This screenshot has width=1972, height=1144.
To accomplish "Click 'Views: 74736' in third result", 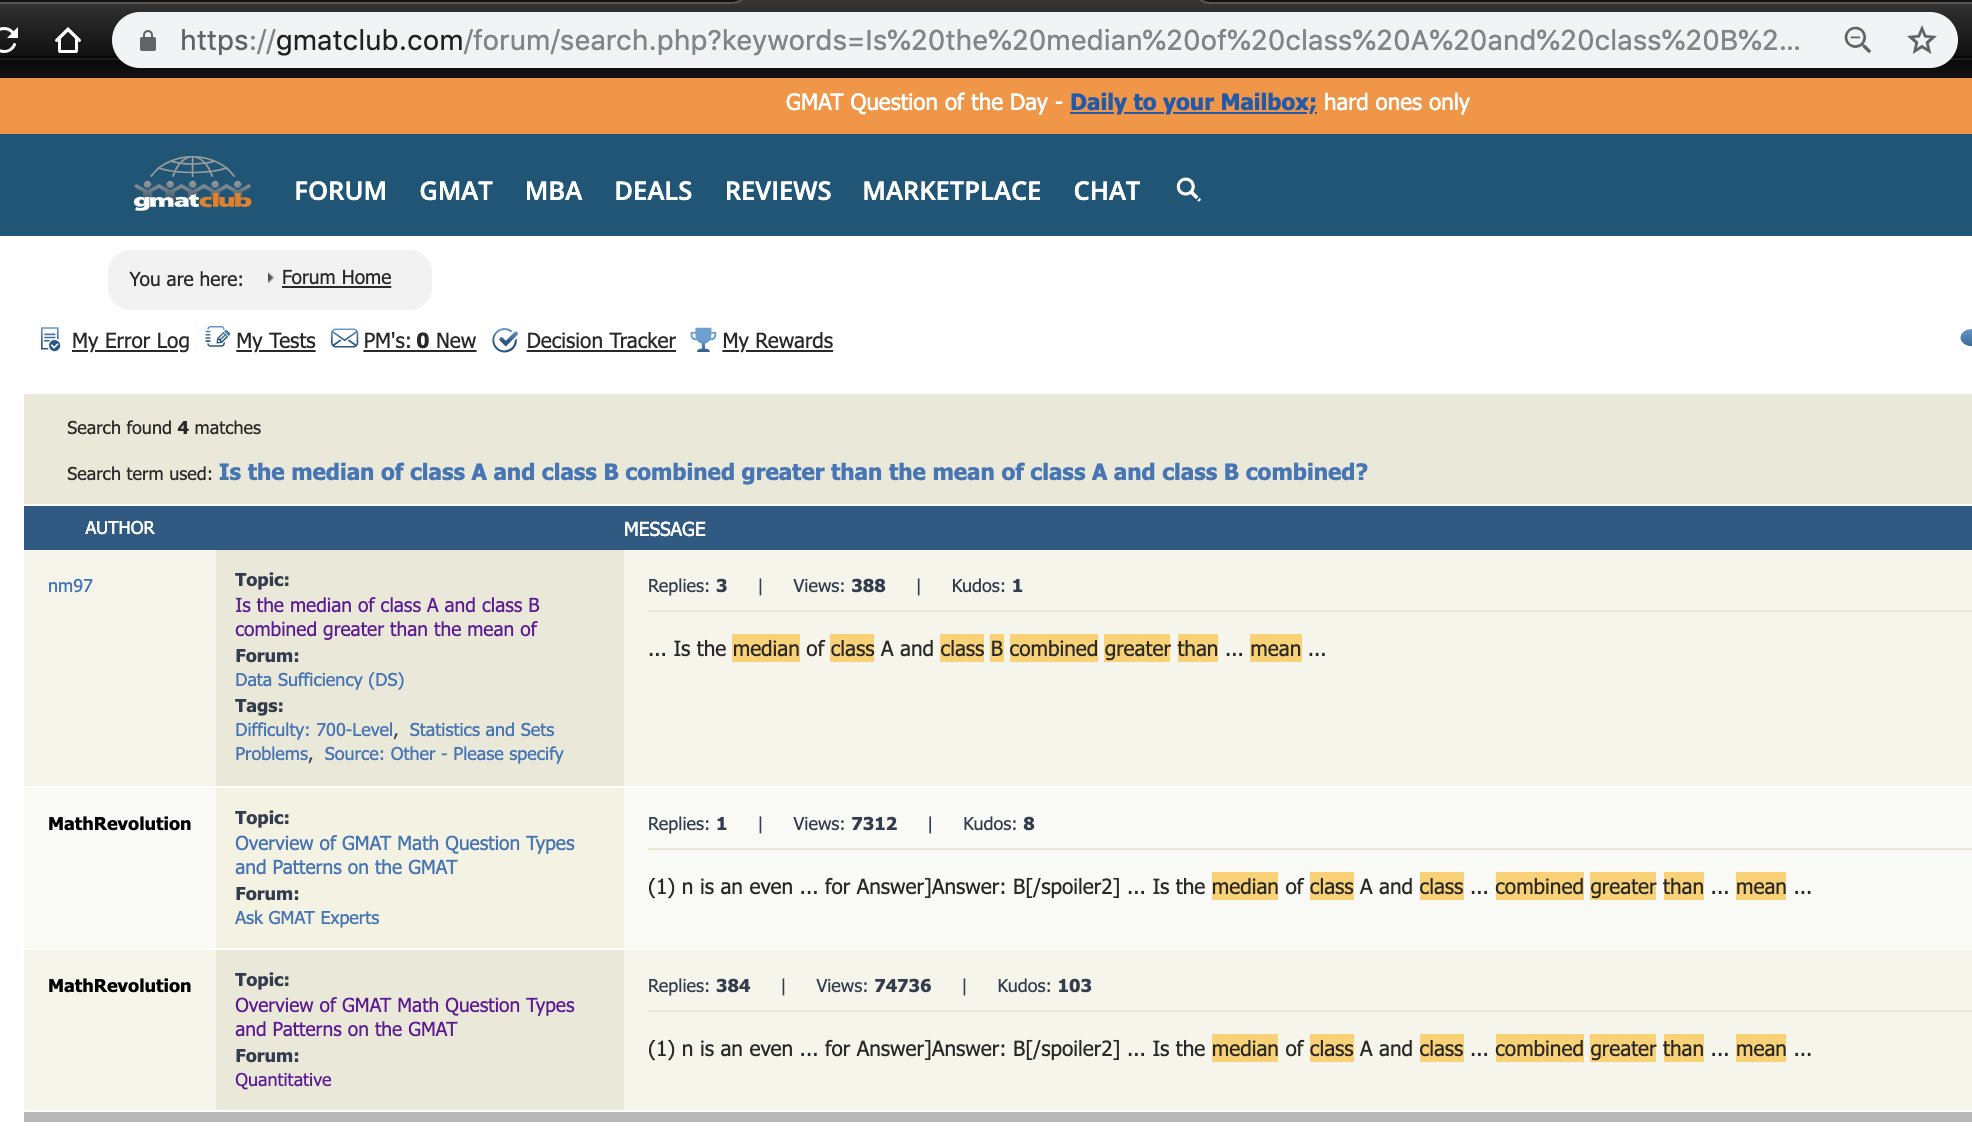I will (x=873, y=986).
